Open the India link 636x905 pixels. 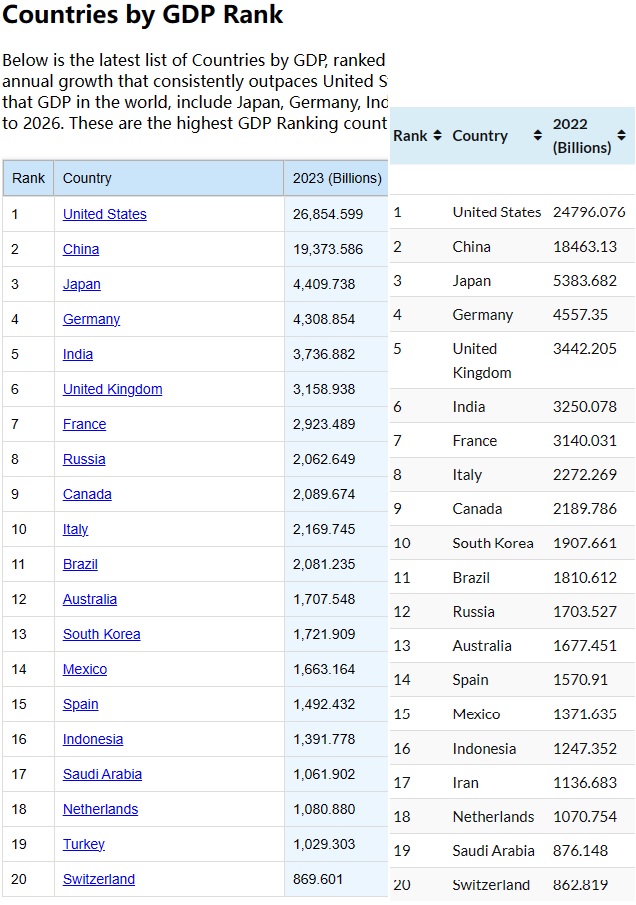78,354
